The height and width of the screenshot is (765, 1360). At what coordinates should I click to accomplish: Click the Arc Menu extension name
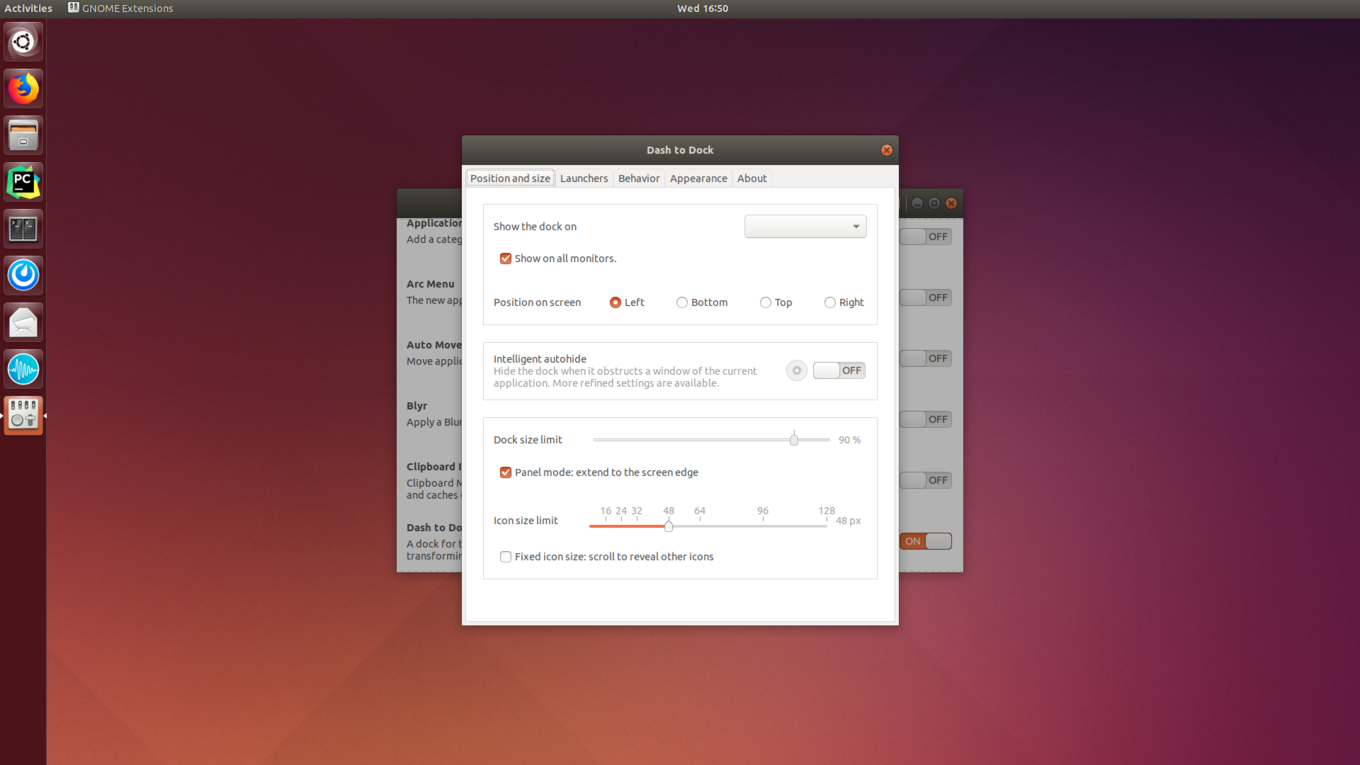point(430,284)
